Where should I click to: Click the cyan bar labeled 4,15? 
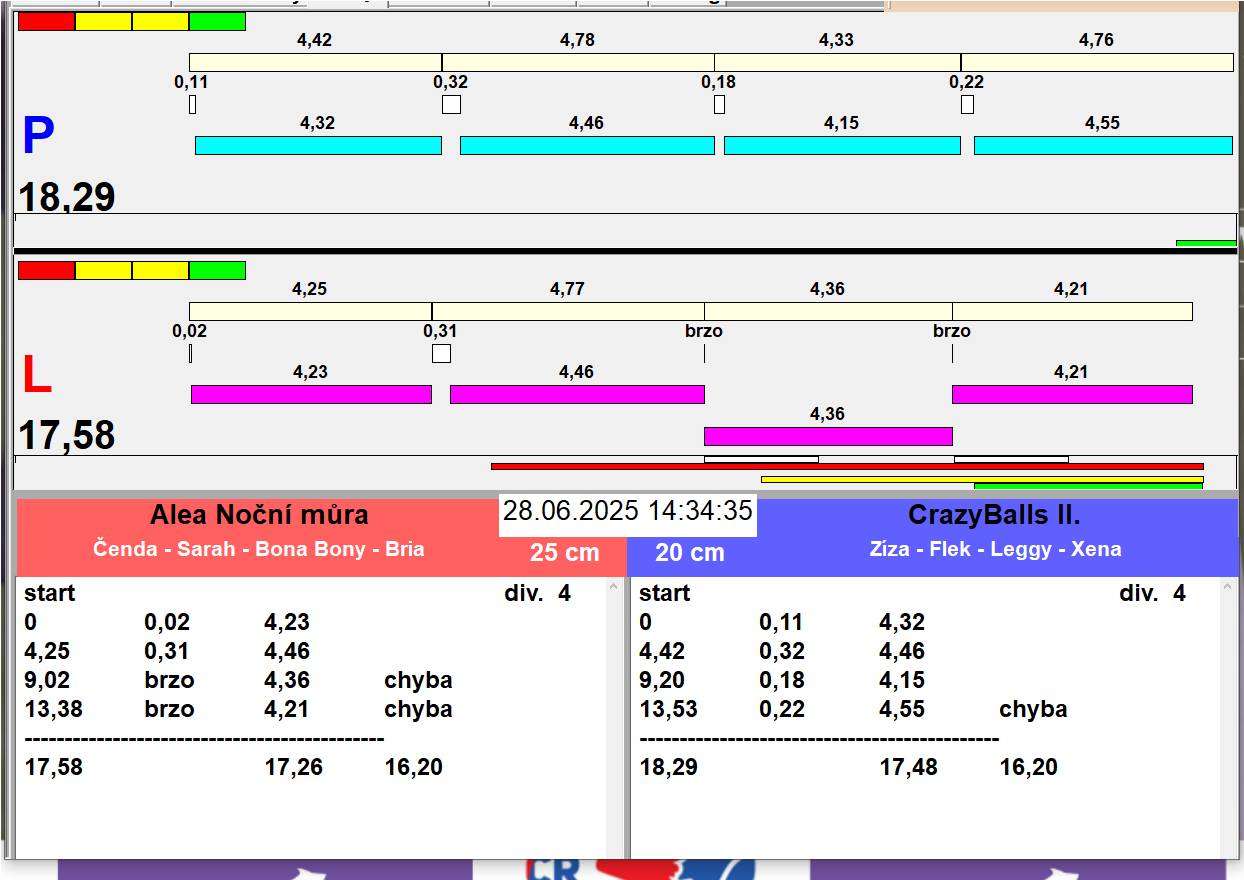click(x=842, y=145)
